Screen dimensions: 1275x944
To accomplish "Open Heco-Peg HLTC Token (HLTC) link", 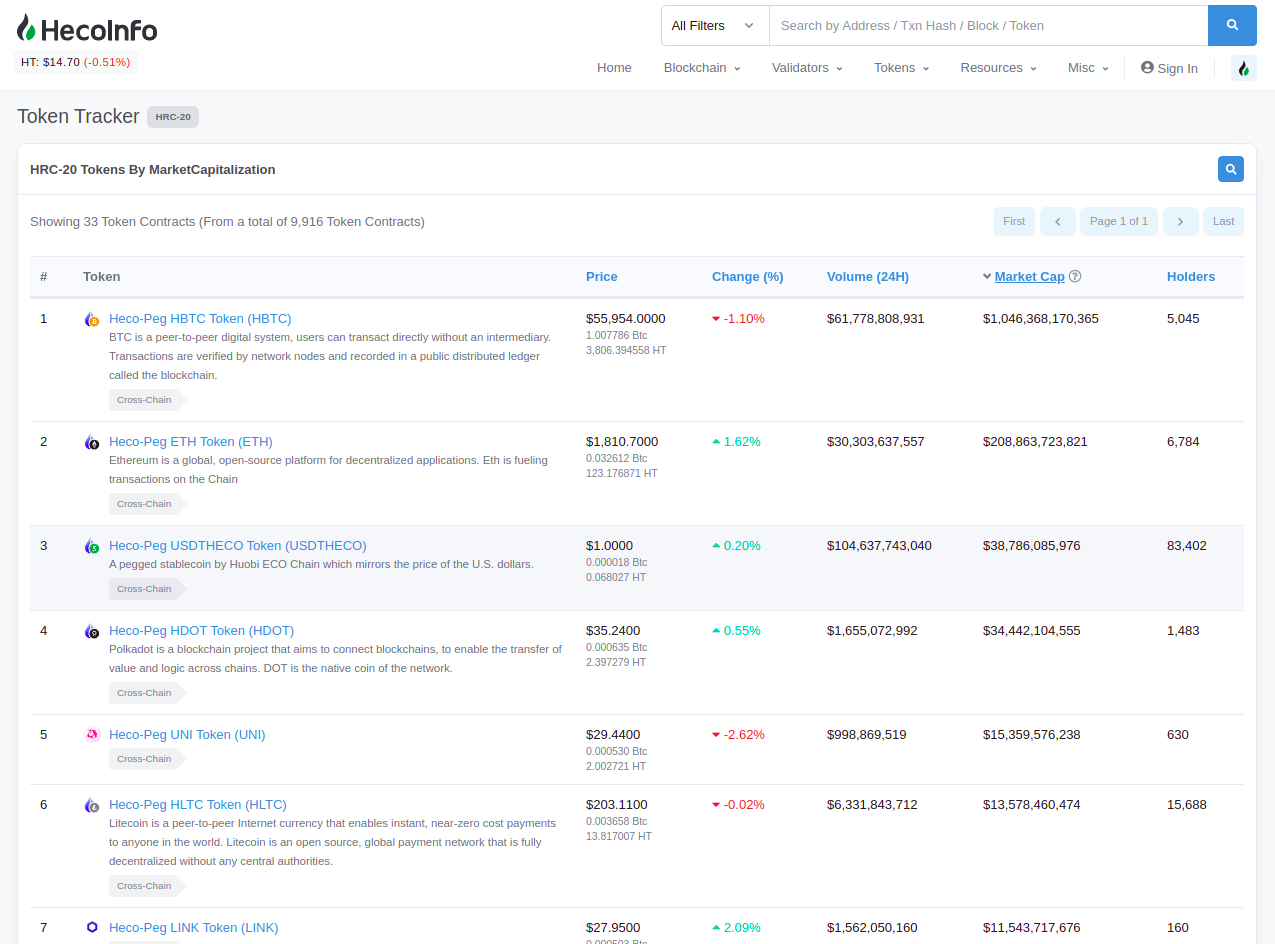I will pos(198,805).
